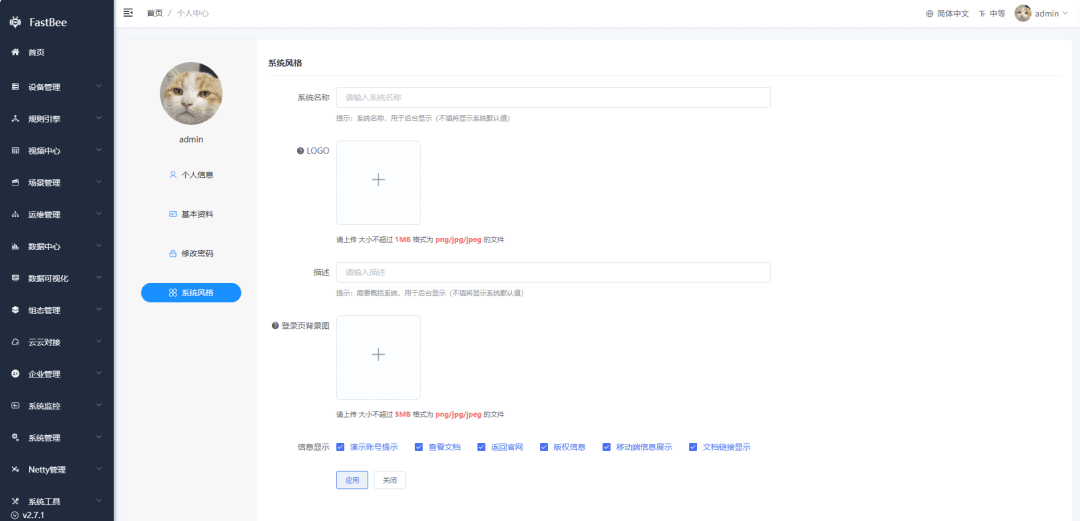The width and height of the screenshot is (1080, 521).
Task: Click the 修改密码 lock icon
Action: 173,254
